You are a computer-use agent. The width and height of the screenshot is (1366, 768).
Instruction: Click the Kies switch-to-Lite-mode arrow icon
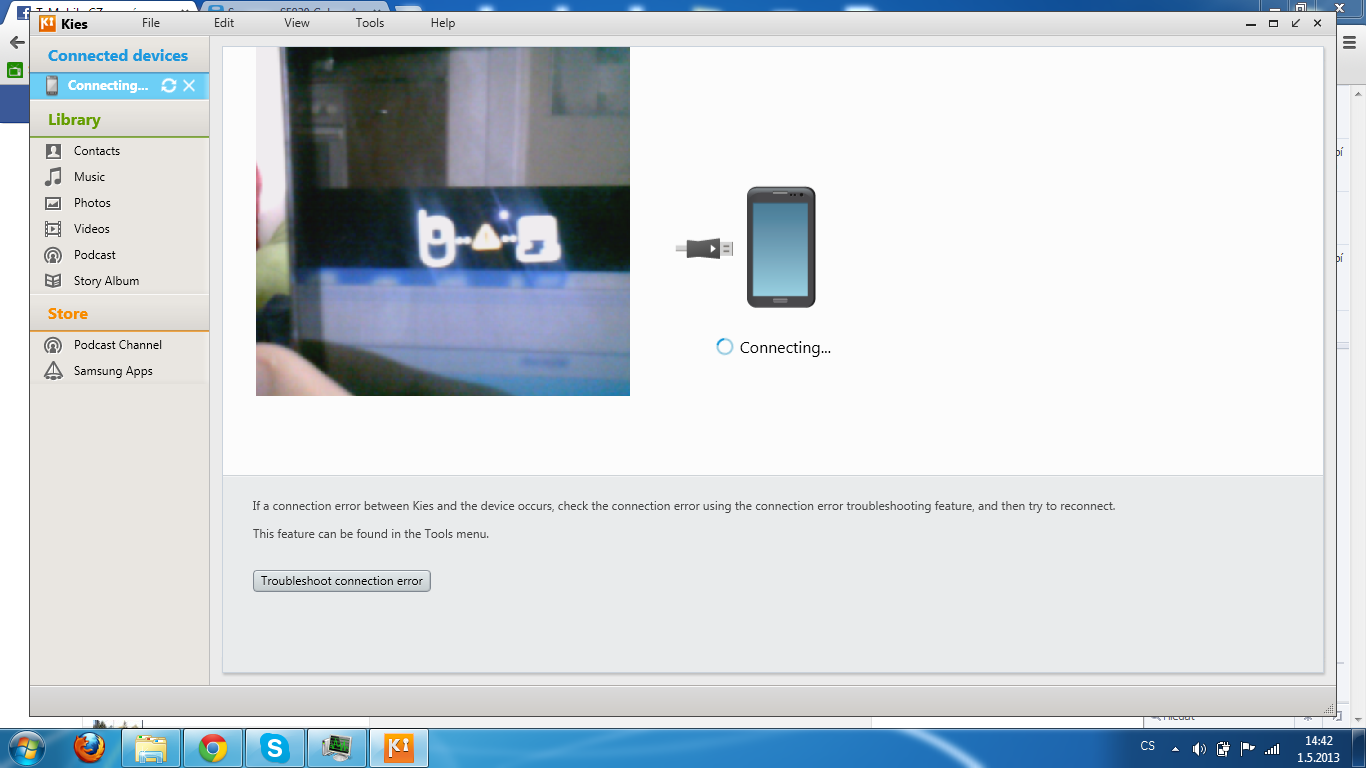coord(1296,23)
